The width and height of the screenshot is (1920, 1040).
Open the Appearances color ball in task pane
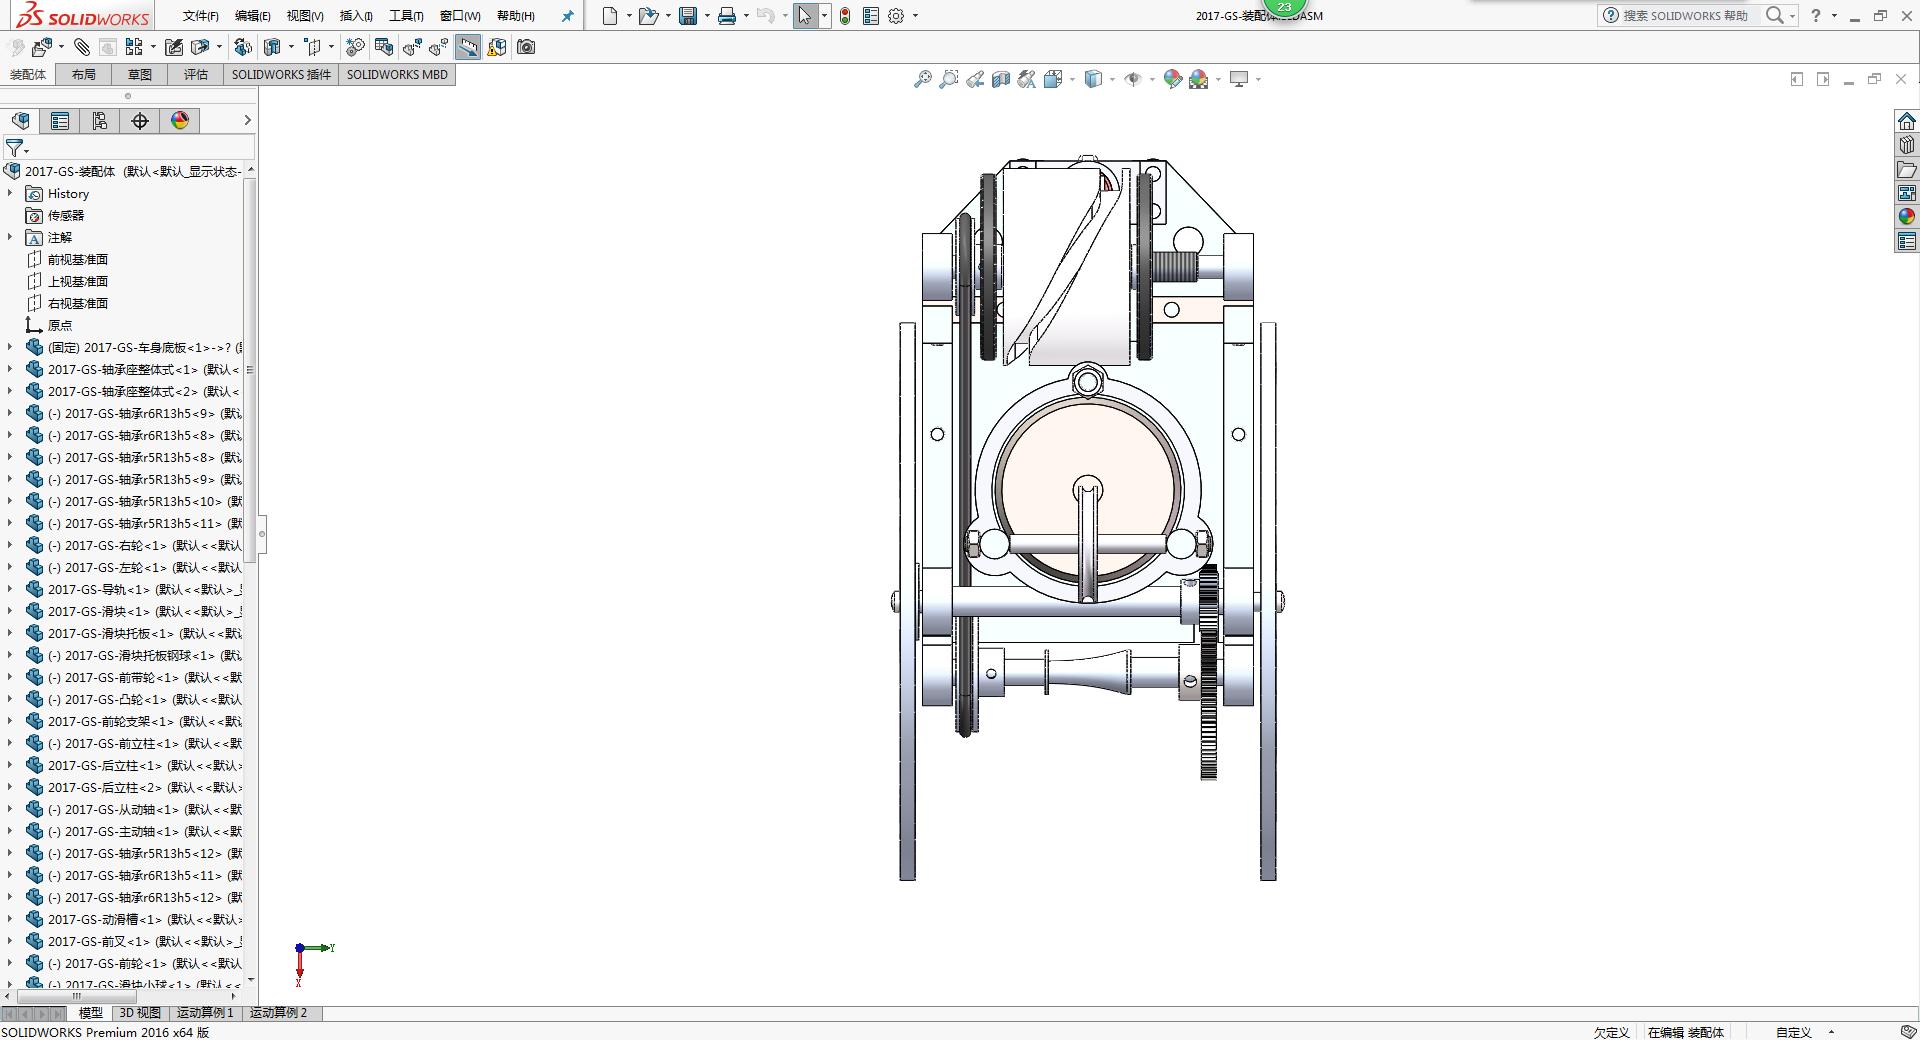1907,217
